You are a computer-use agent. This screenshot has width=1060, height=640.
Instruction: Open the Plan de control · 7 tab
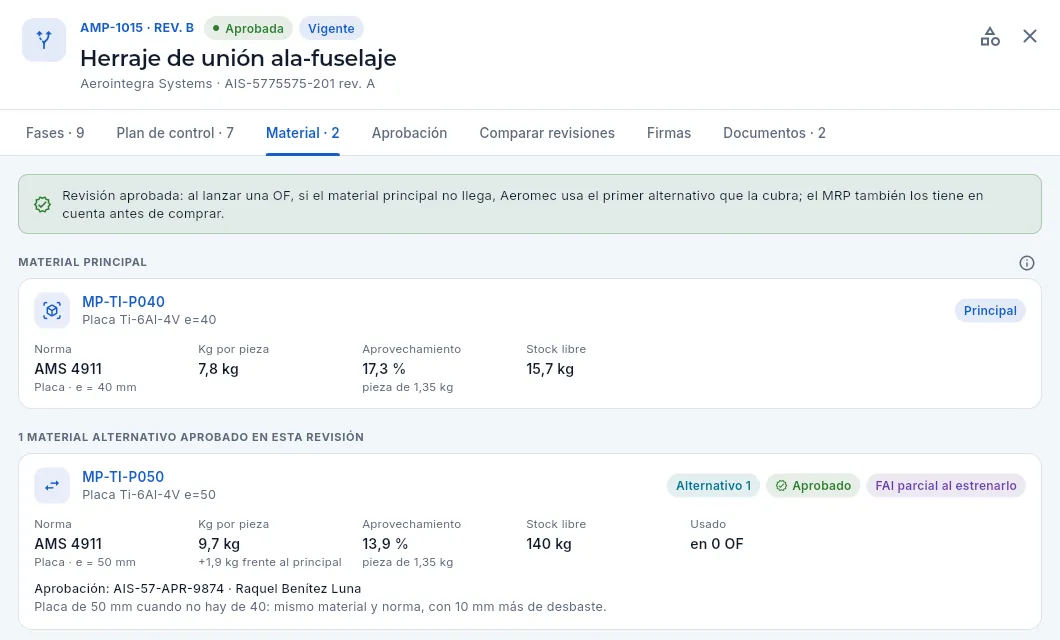point(175,133)
